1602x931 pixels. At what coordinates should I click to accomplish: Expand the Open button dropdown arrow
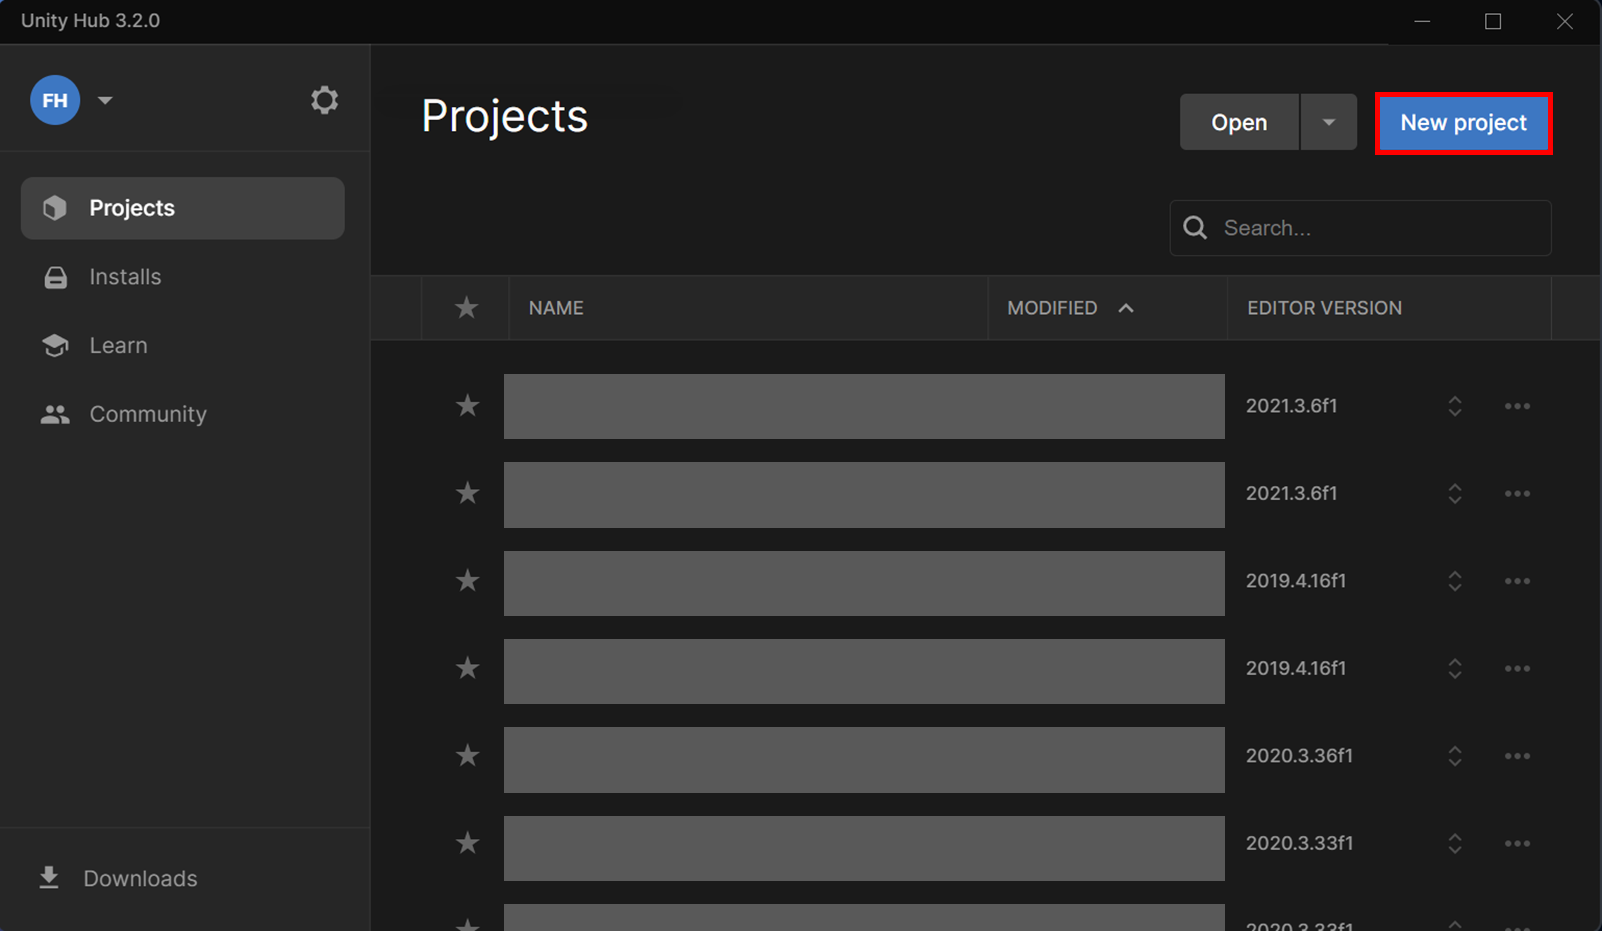point(1328,122)
